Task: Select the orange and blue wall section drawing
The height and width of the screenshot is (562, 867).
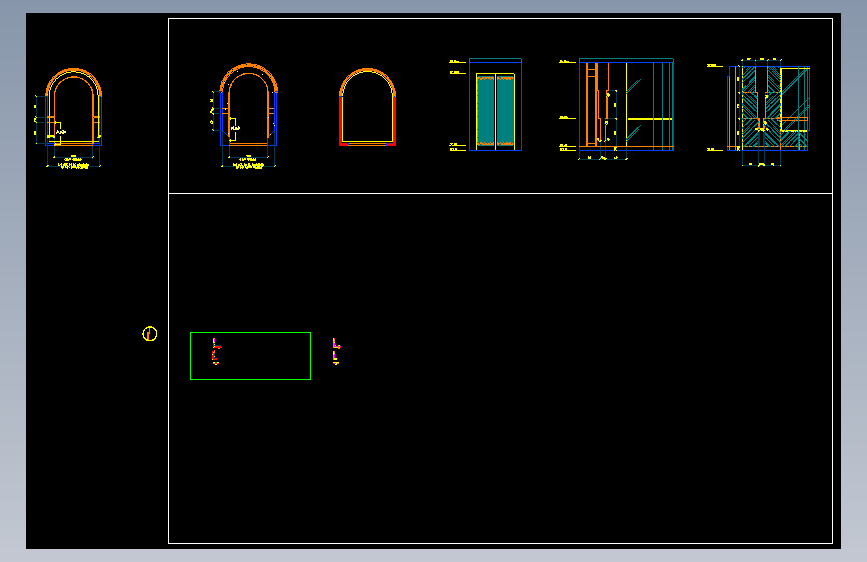Action: [617, 108]
